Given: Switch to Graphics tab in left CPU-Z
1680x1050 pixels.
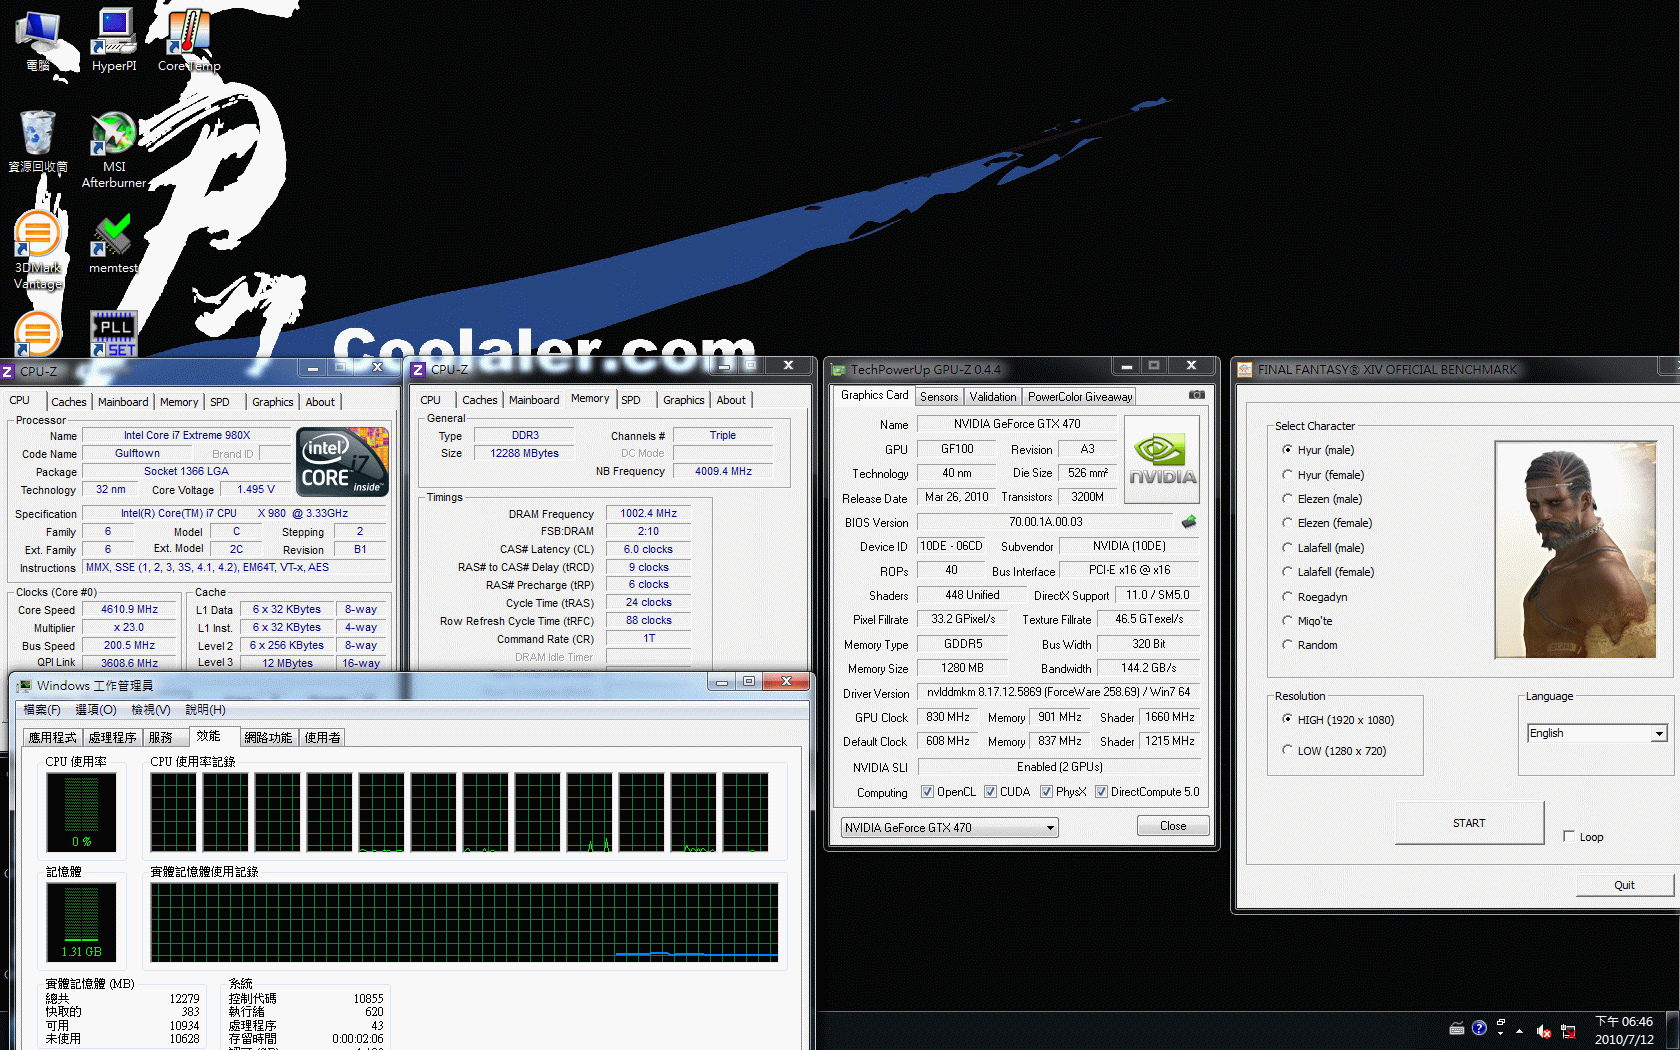Looking at the screenshot, I should tap(272, 402).
